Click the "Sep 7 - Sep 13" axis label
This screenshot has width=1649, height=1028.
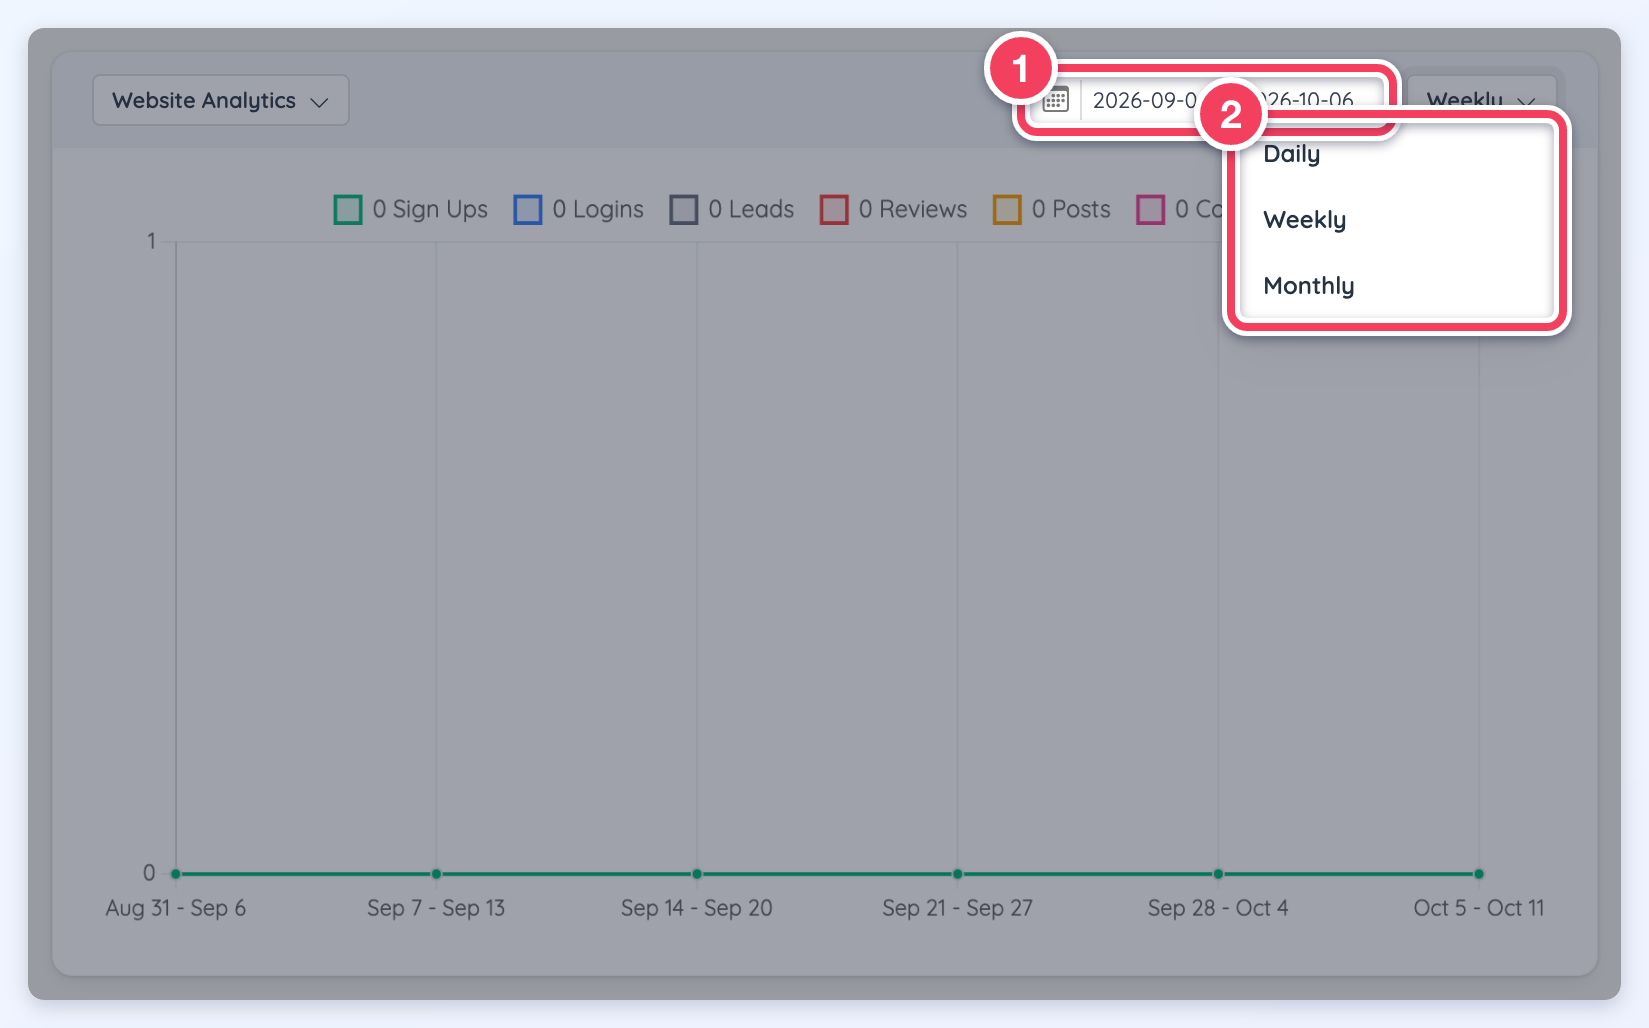[436, 908]
